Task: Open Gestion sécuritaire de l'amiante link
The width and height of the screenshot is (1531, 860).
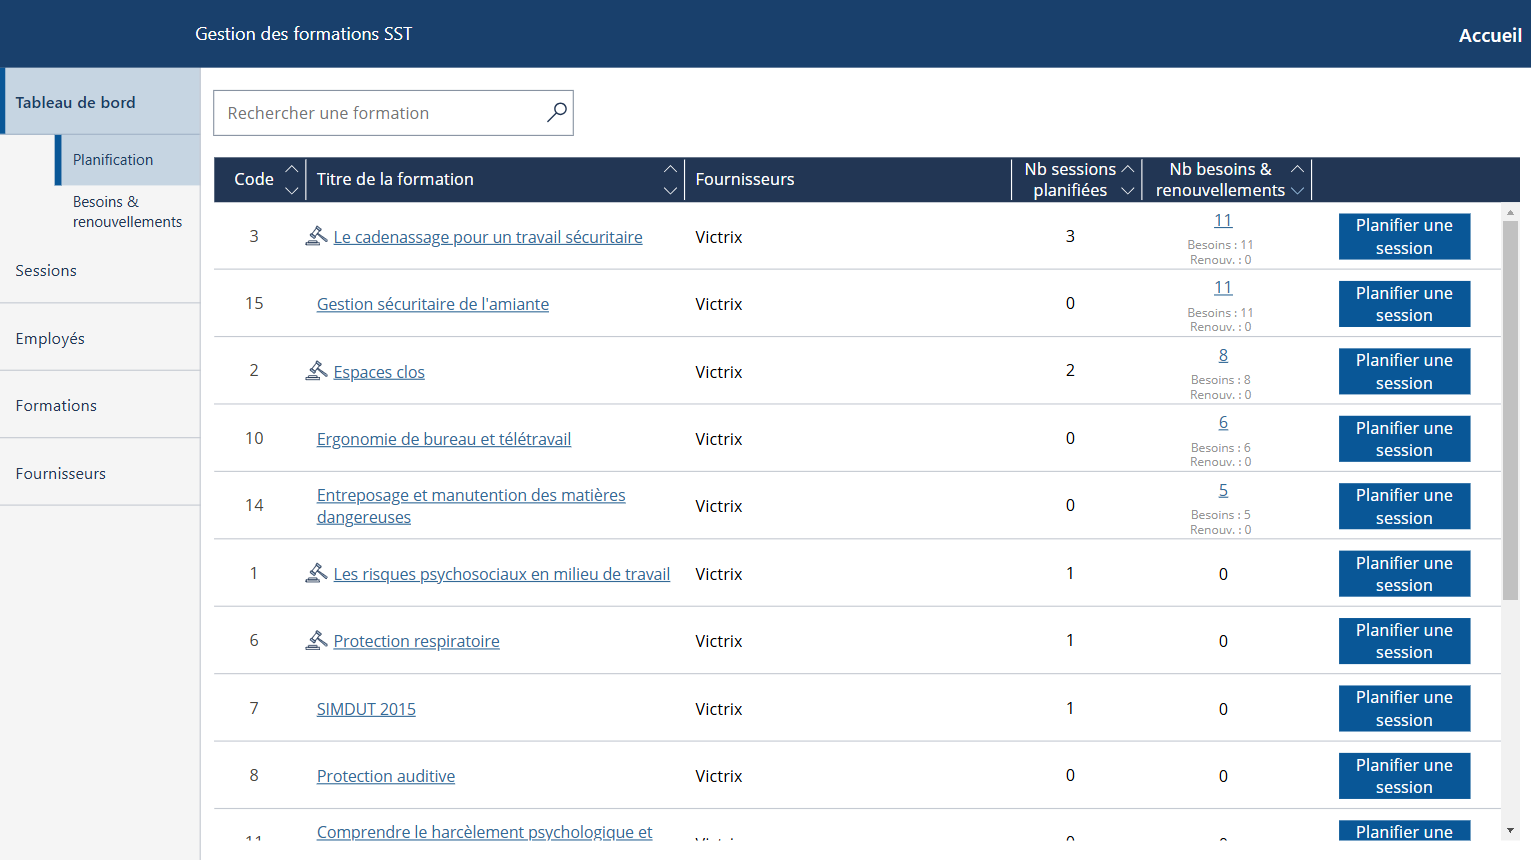Action: [433, 304]
